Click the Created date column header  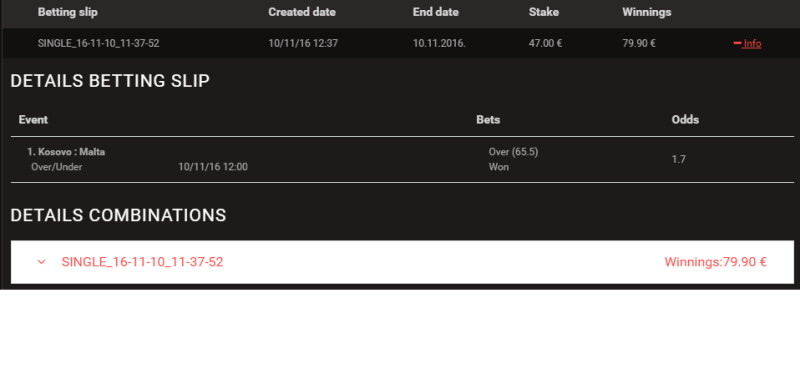tap(302, 12)
